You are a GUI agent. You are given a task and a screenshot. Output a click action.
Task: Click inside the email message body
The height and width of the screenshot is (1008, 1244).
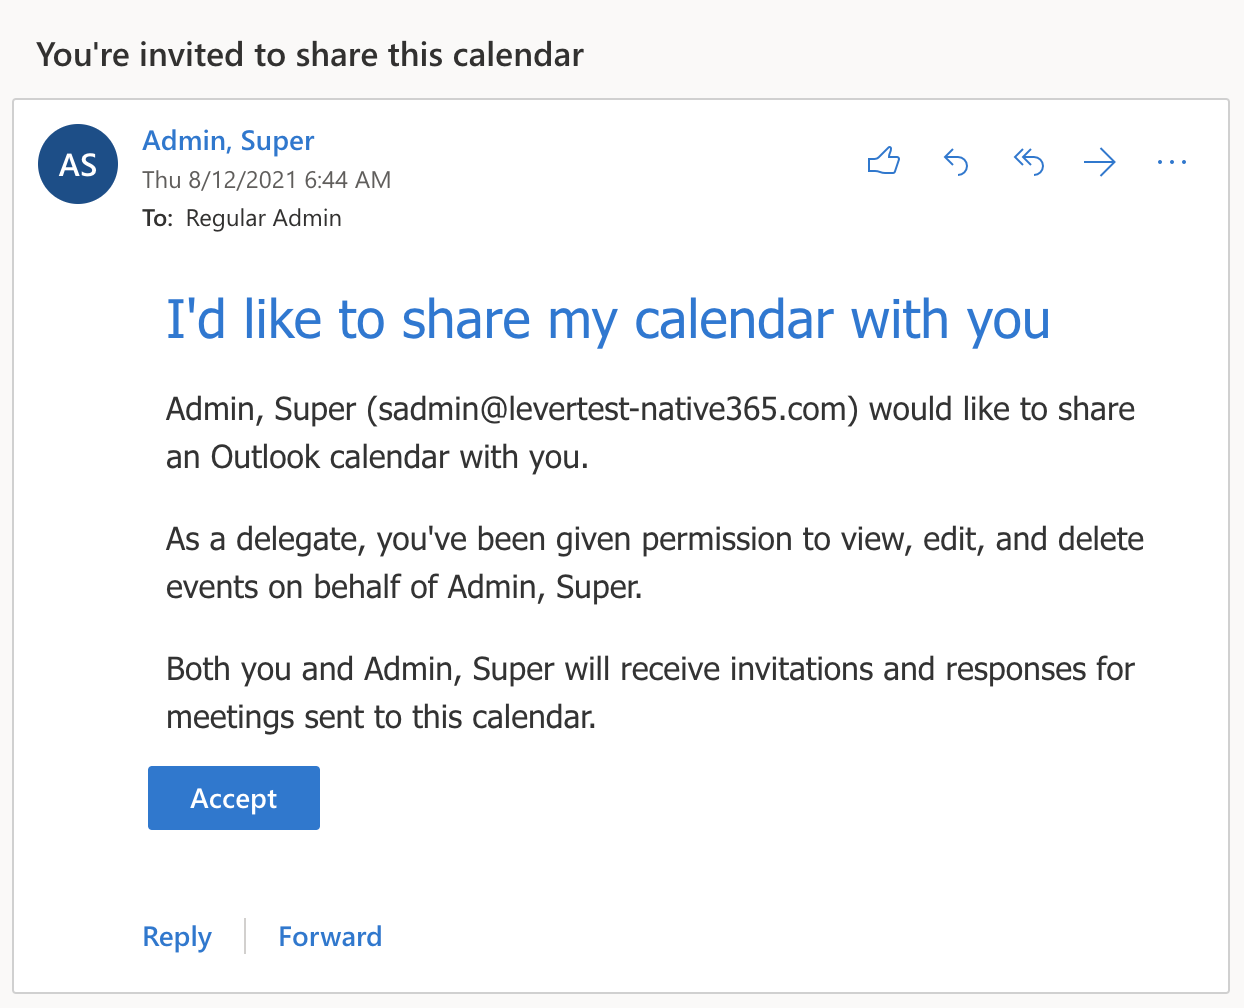point(650,560)
